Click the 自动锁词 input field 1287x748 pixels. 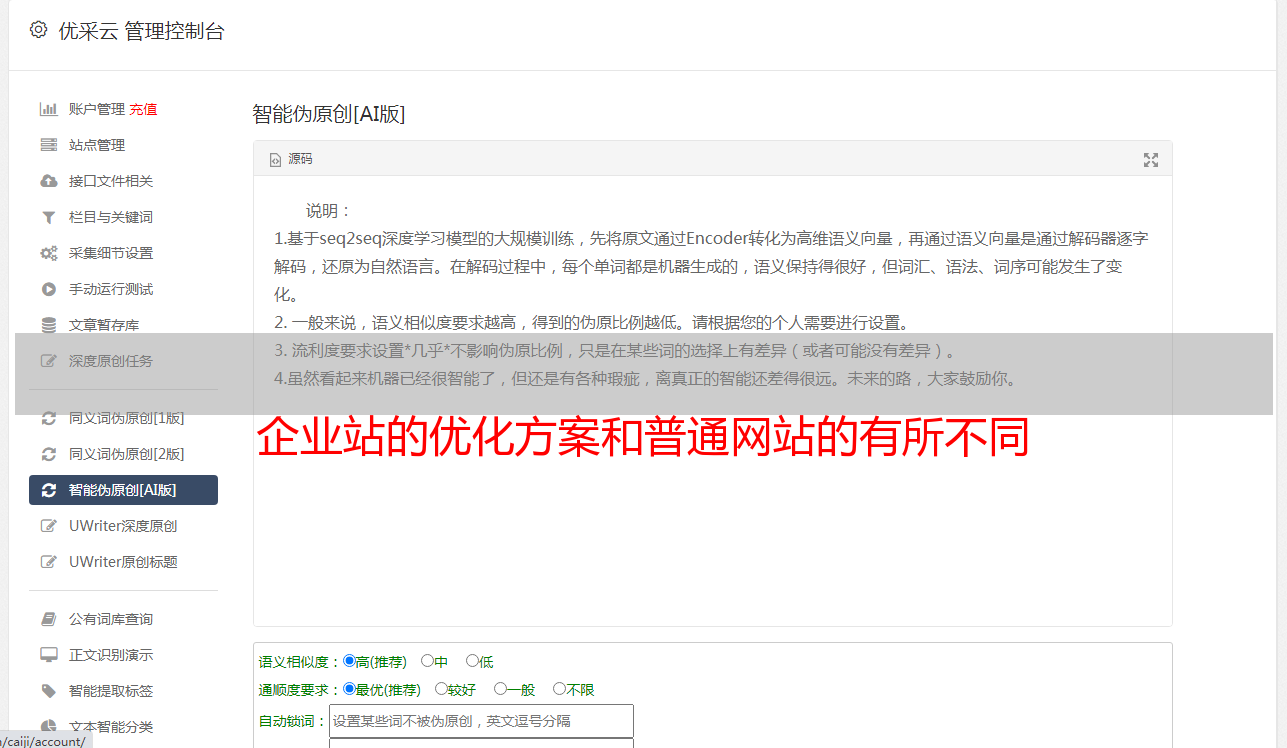click(481, 721)
